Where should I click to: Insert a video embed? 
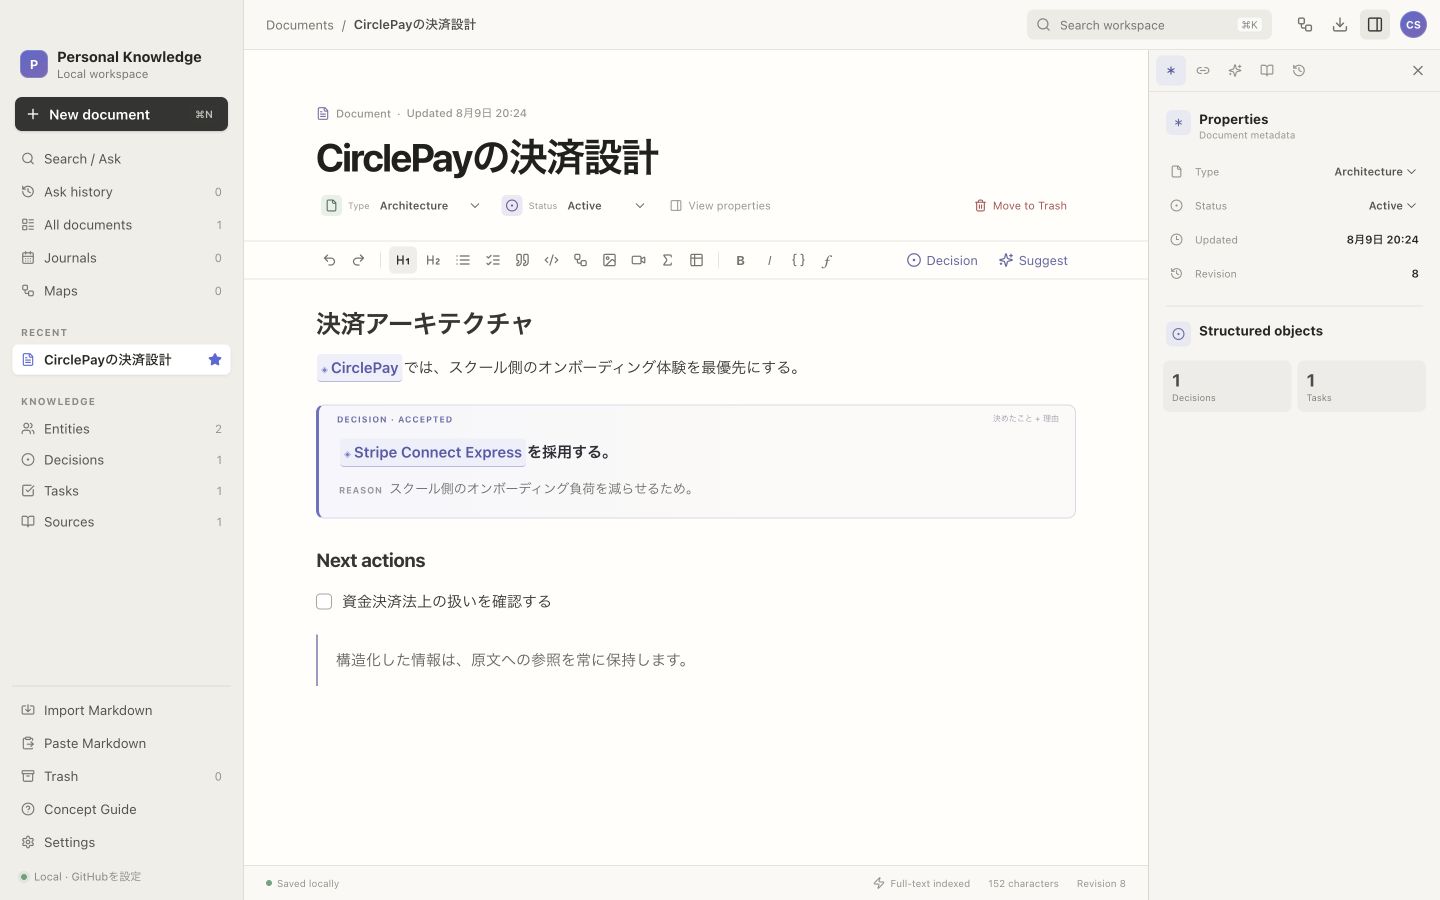pos(638,260)
